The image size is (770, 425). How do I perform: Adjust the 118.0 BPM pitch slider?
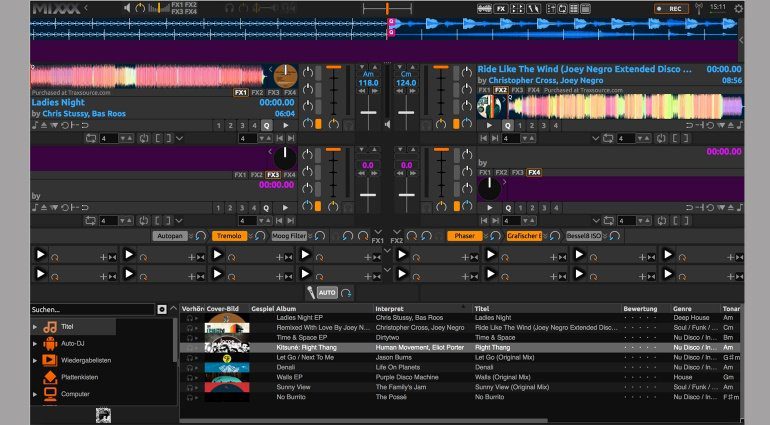click(x=368, y=112)
